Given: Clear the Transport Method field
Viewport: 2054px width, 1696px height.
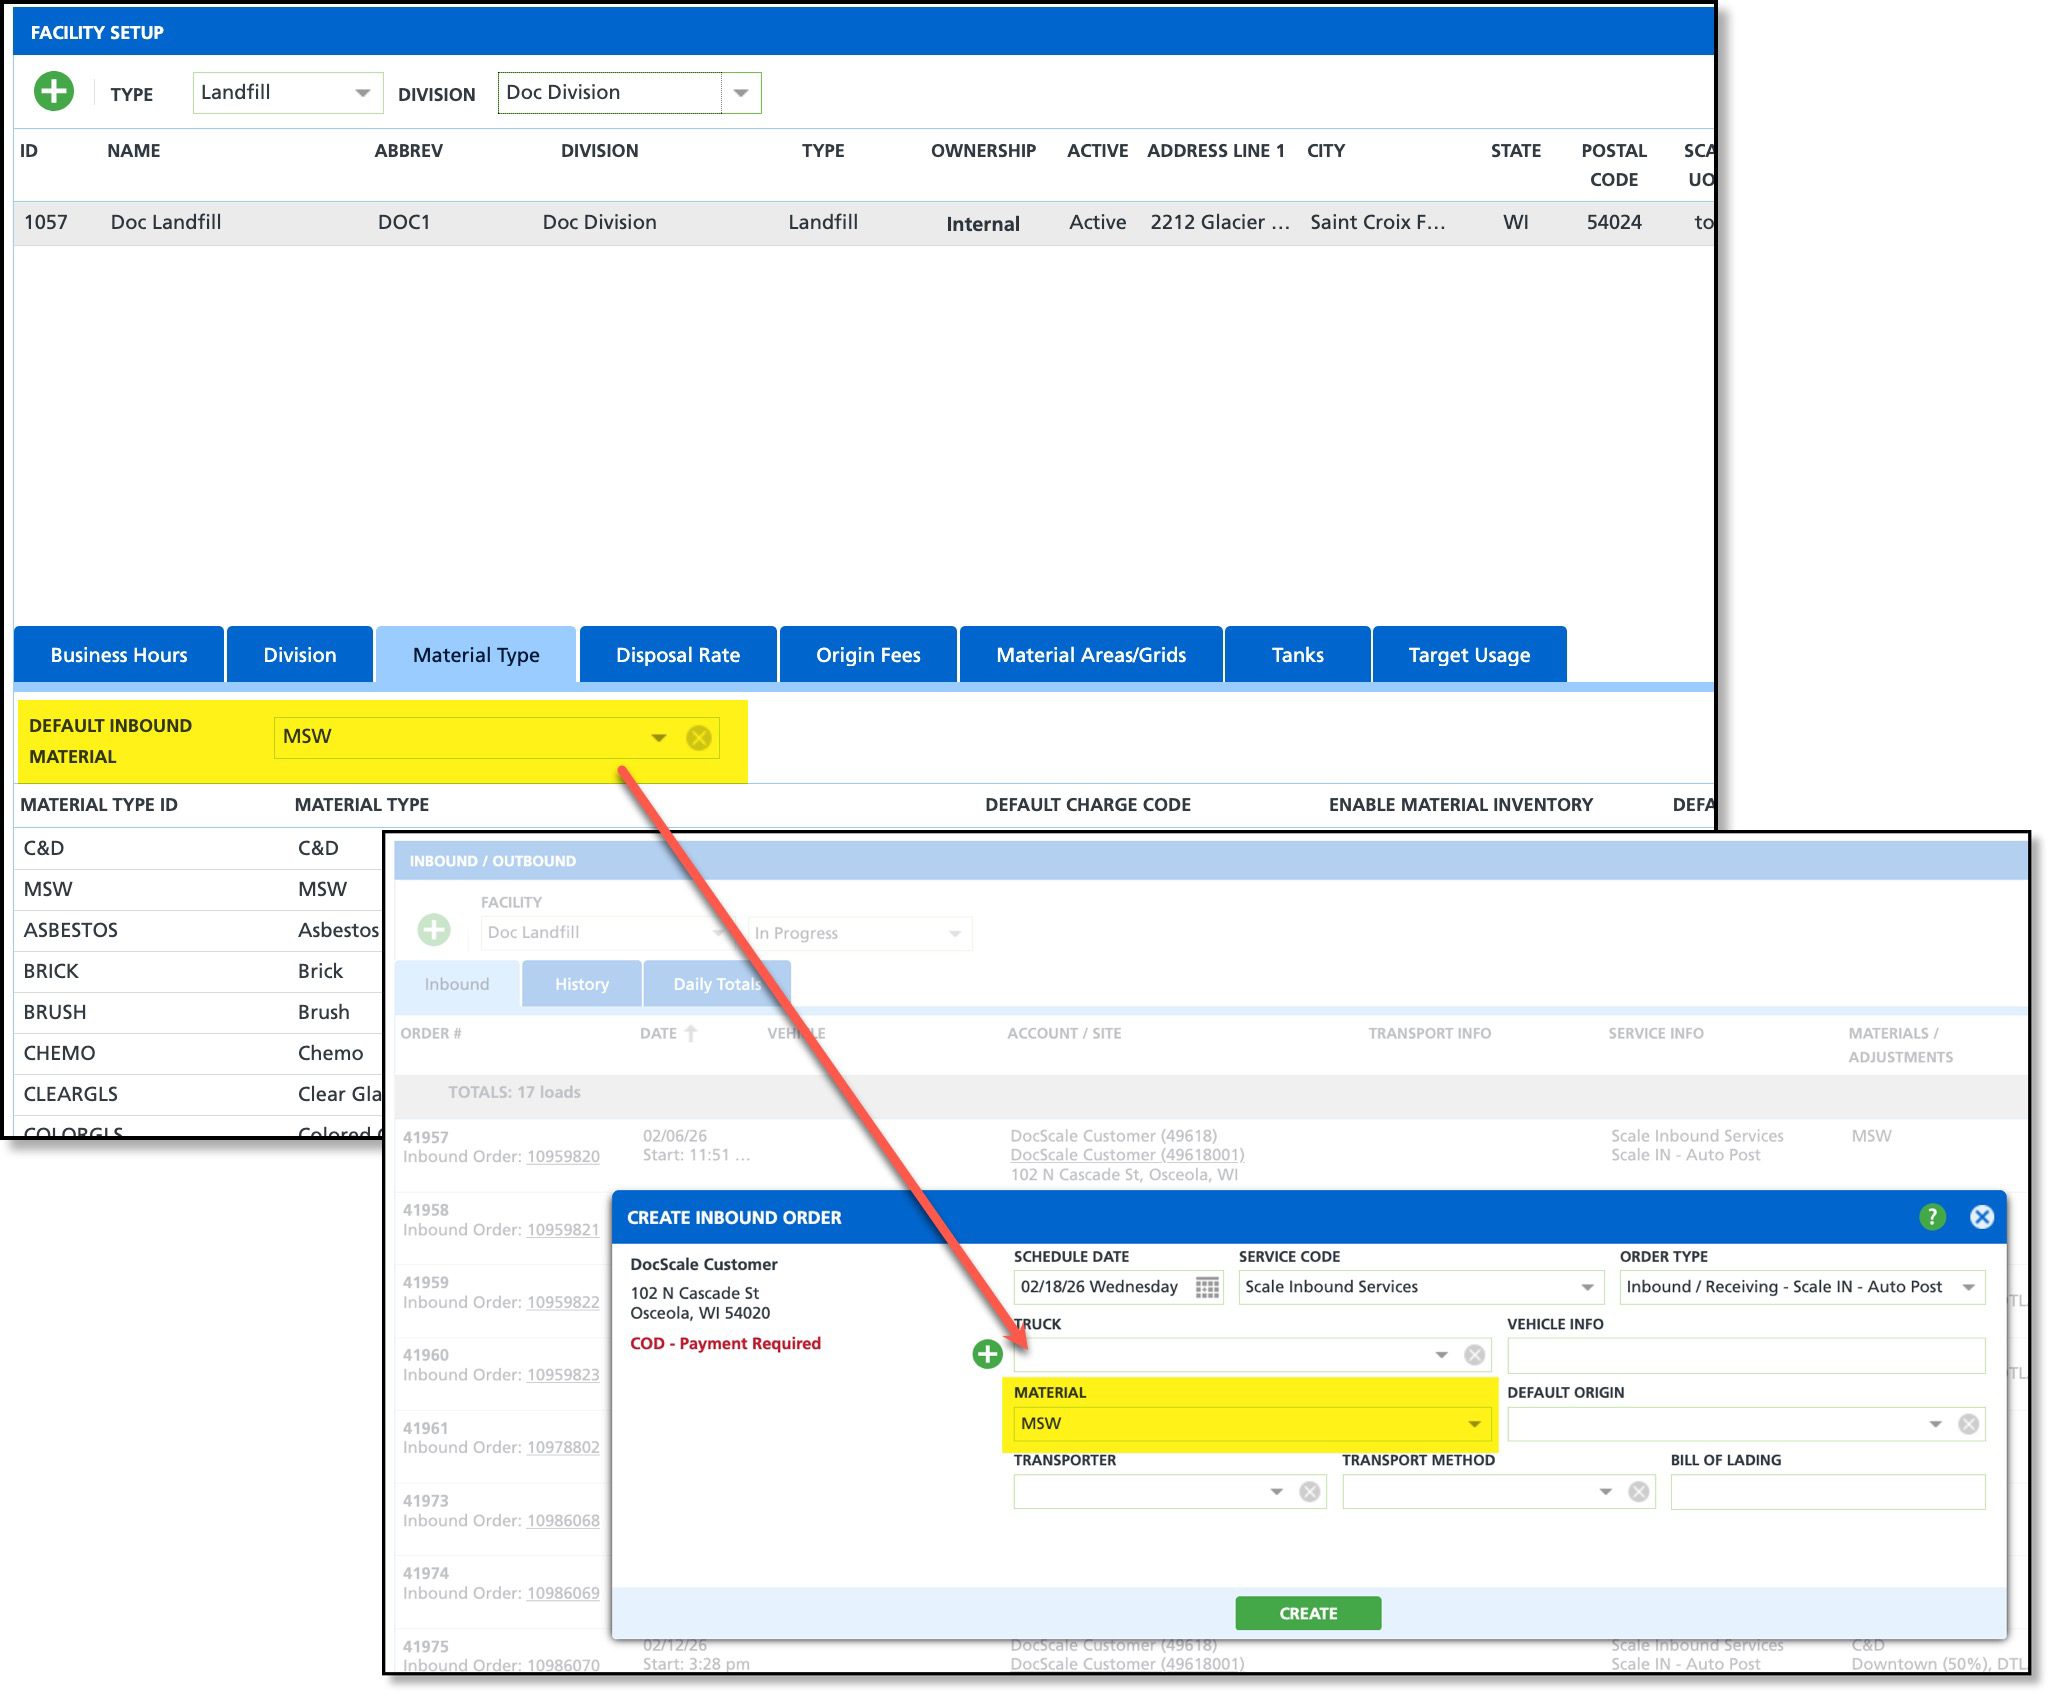Looking at the screenshot, I should coord(1638,1492).
